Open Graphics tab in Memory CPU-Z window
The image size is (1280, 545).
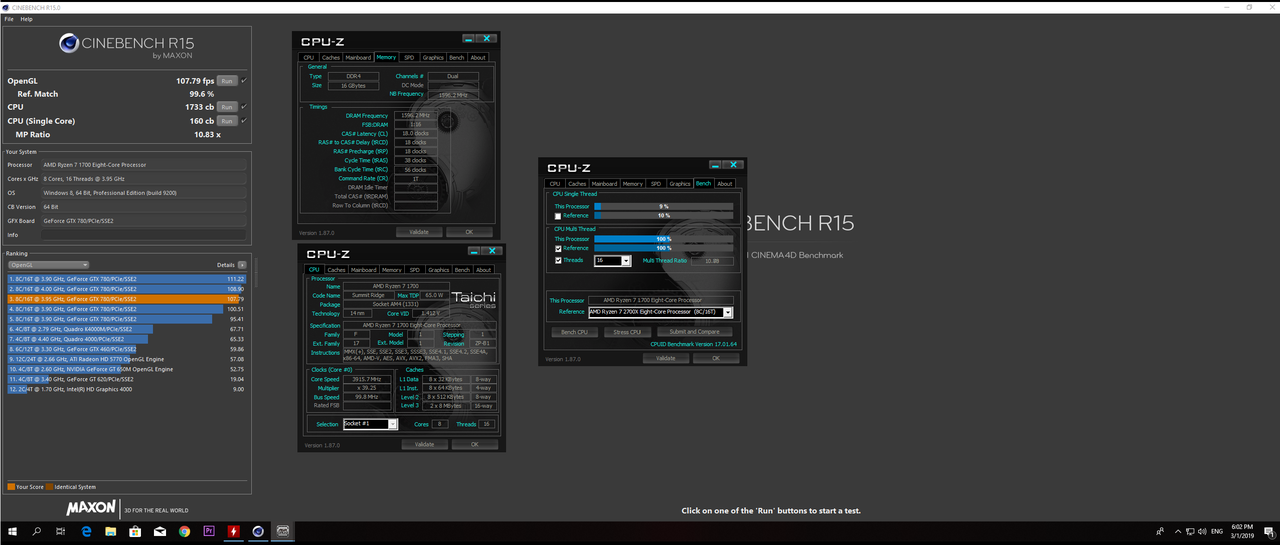[x=433, y=58]
